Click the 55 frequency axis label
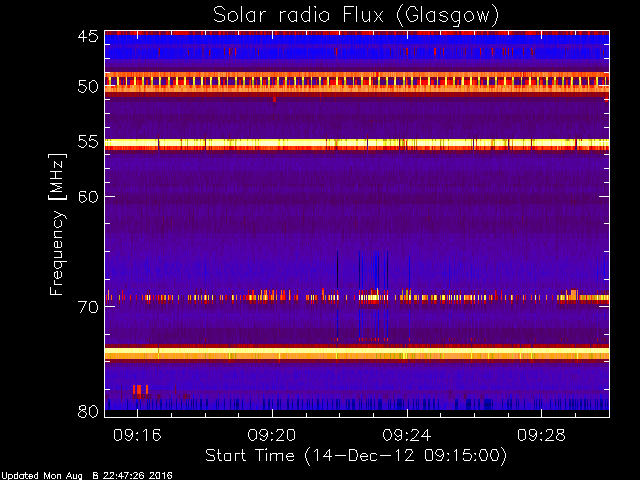 pos(88,142)
